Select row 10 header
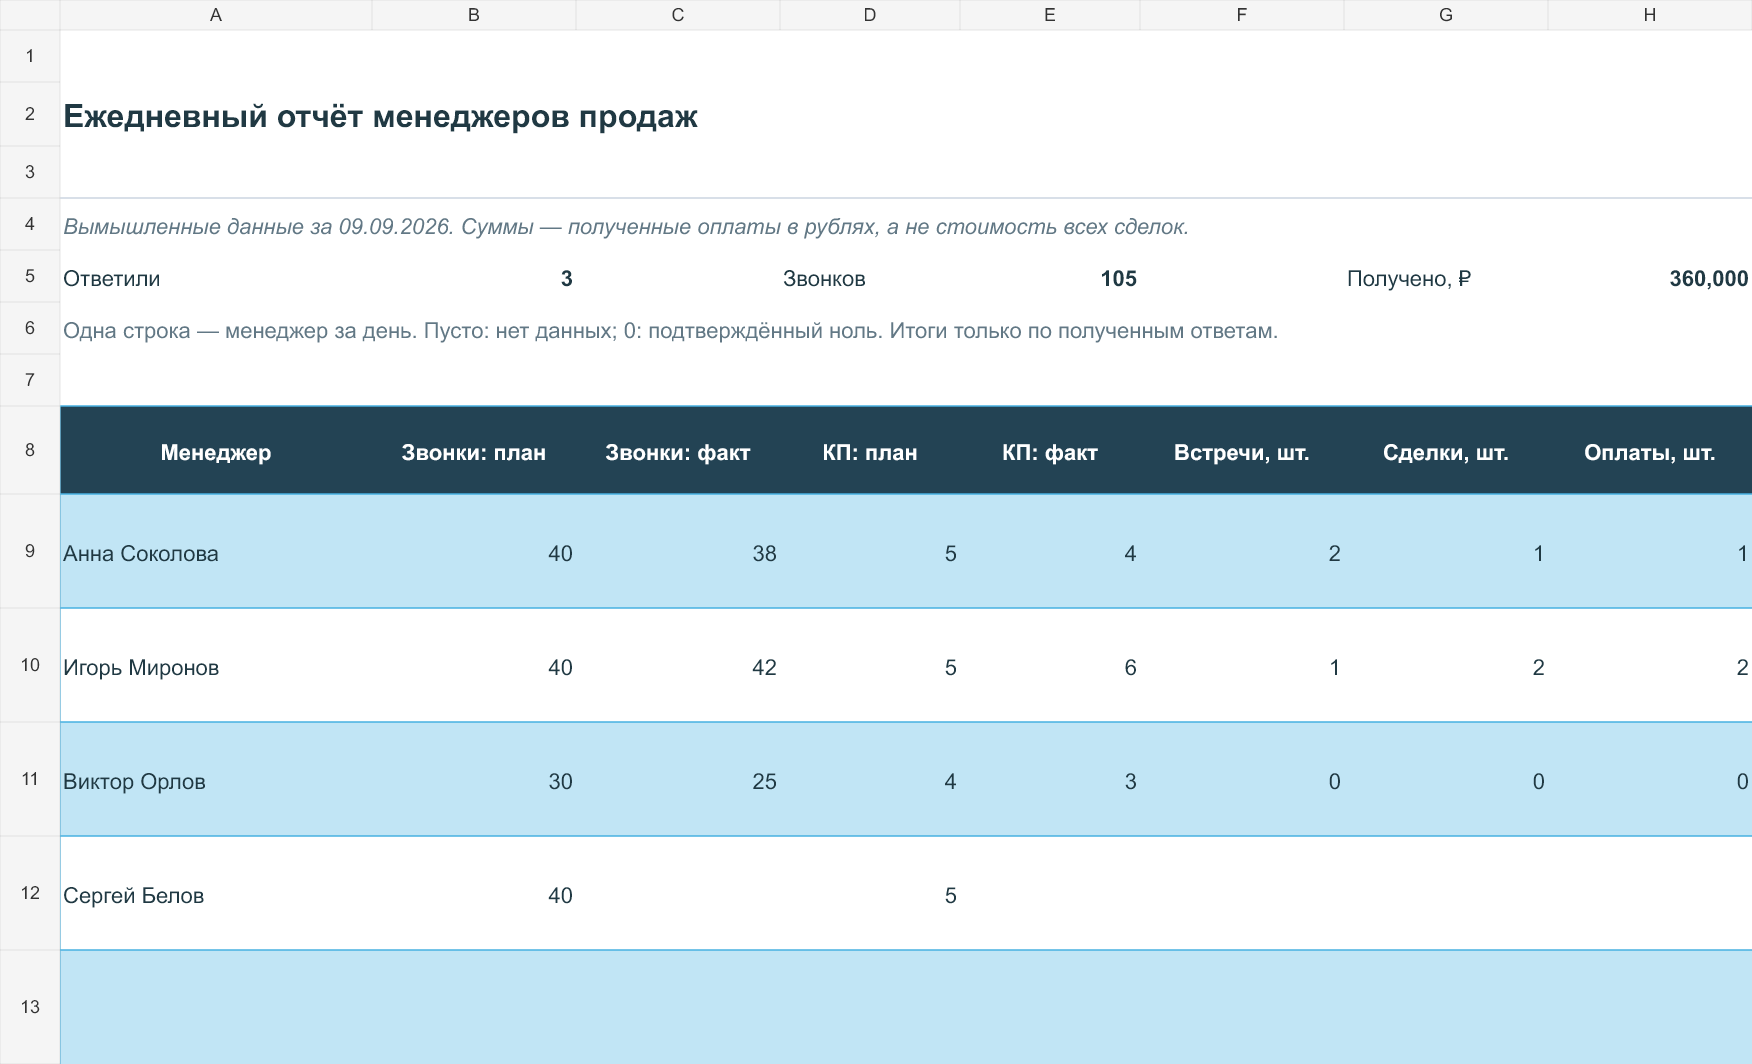Viewport: 1752px width, 1064px height. (x=30, y=665)
